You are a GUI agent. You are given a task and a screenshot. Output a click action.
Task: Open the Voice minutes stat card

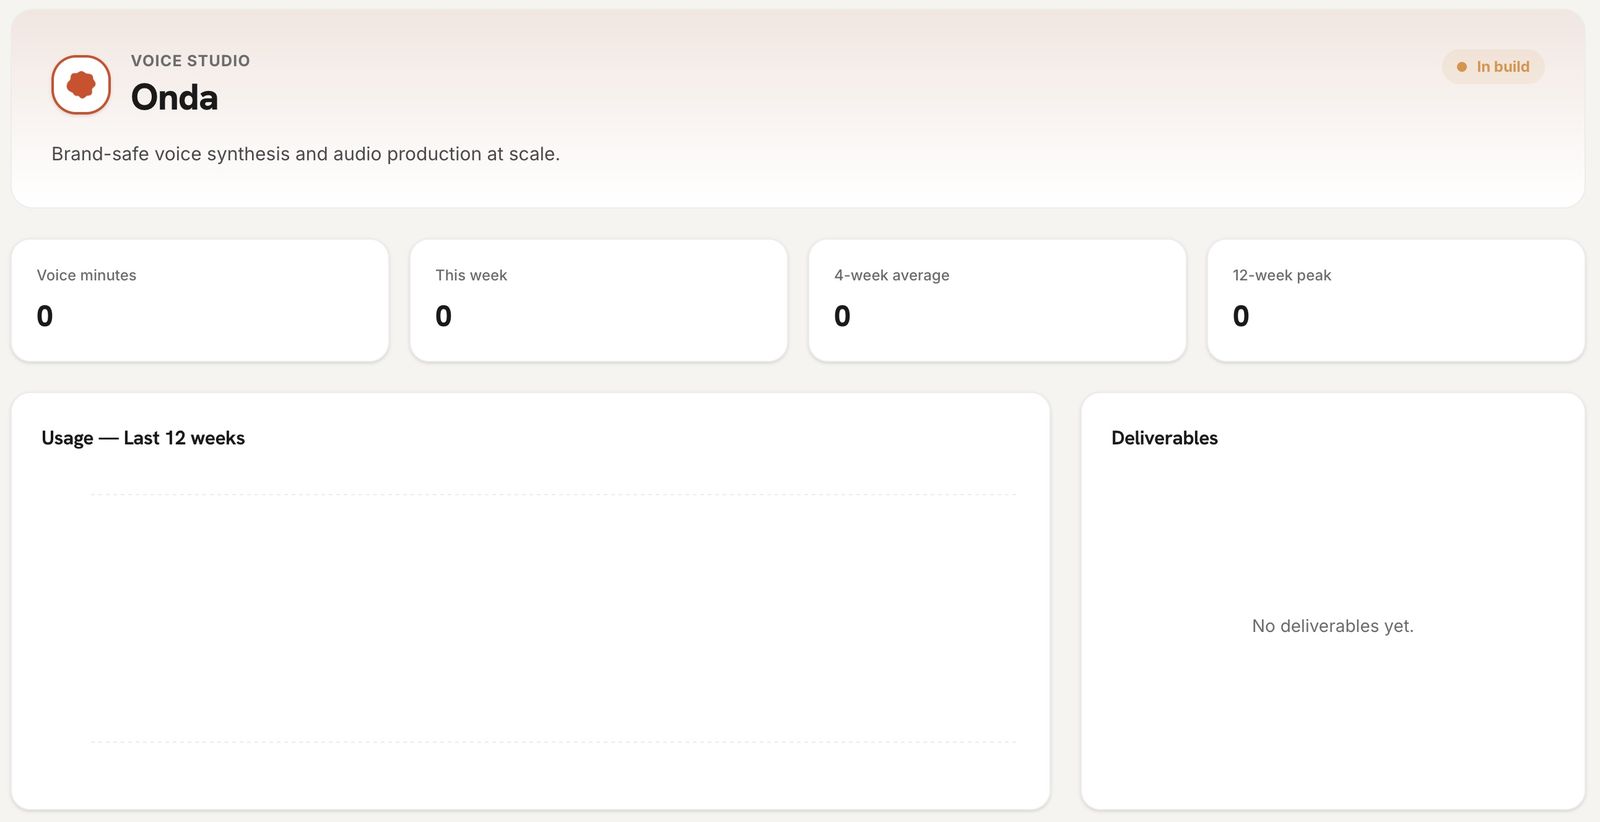[x=200, y=300]
